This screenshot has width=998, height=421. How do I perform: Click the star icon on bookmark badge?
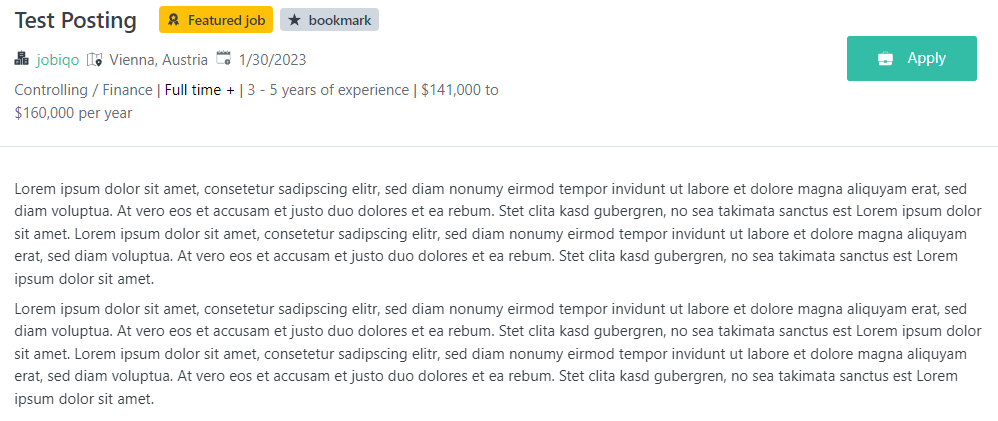tap(294, 20)
